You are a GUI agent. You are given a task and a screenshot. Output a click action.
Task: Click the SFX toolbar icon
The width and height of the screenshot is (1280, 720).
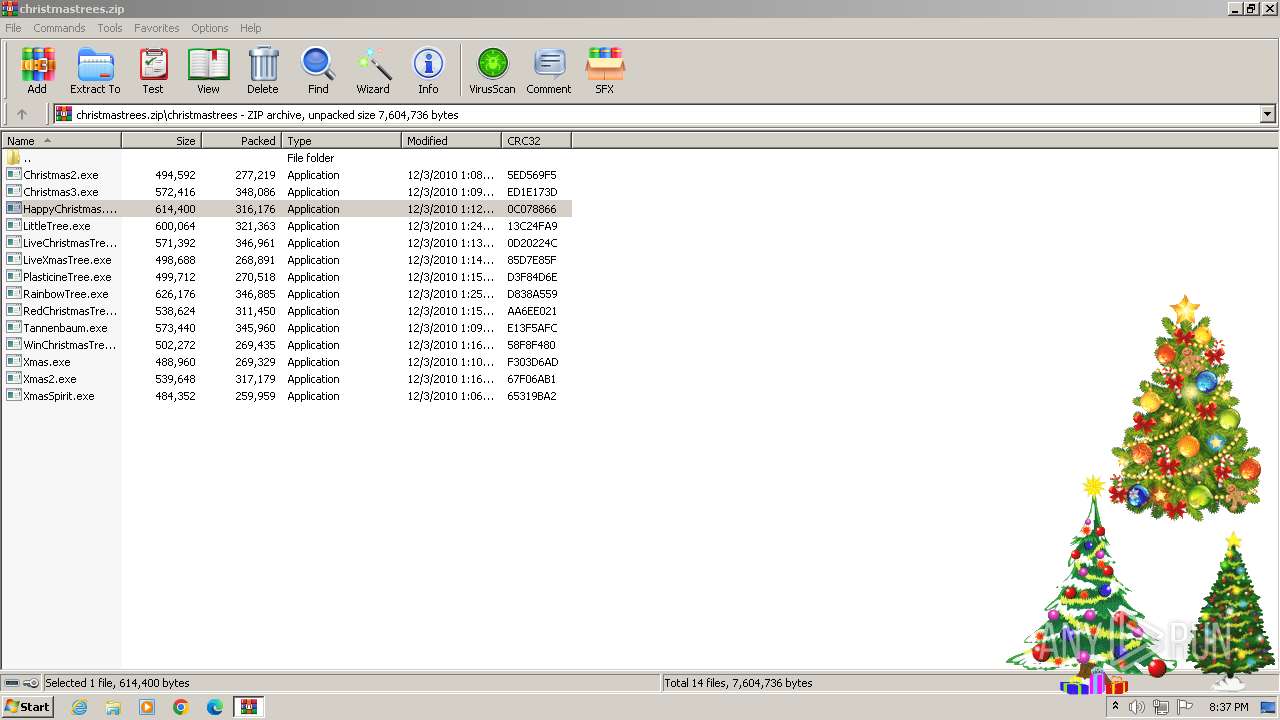tap(605, 70)
